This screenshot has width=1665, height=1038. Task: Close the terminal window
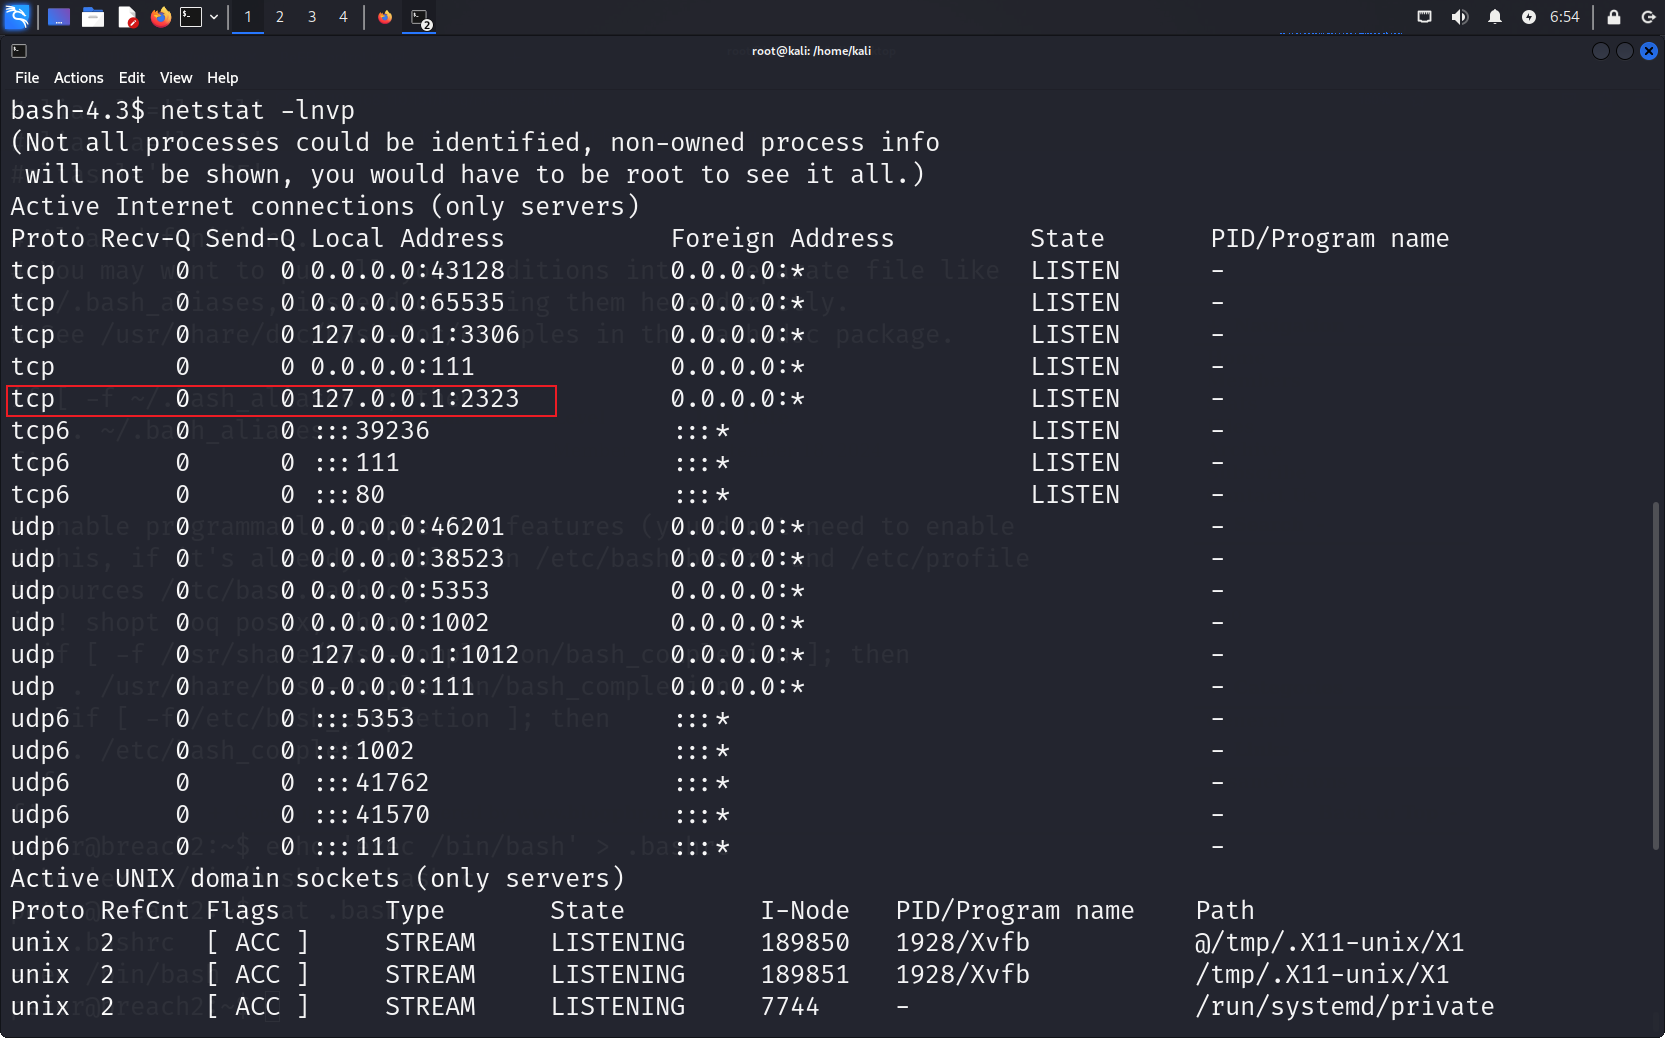pos(1649,51)
